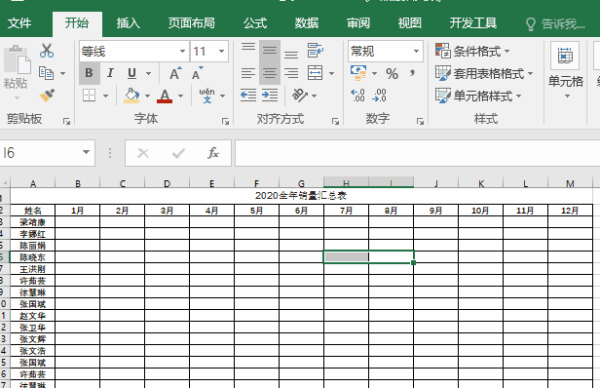Screen dimensions: 600x388
Task: Click the accounting number format icon
Action: coord(359,73)
